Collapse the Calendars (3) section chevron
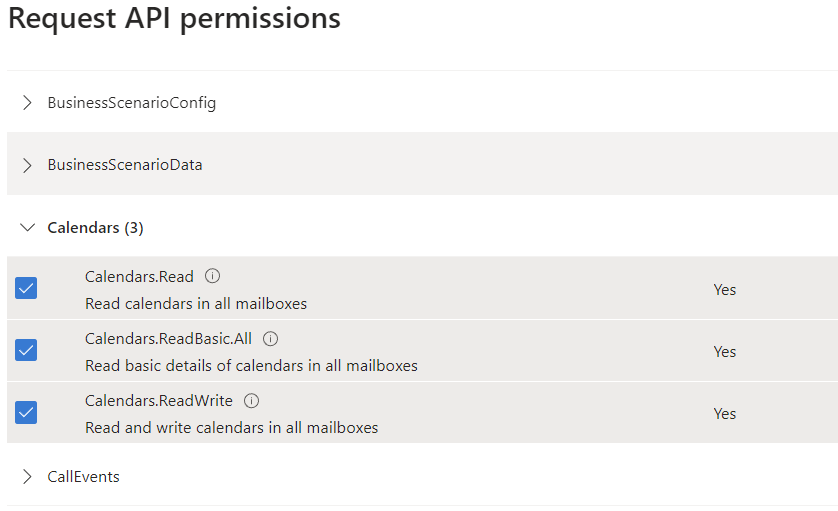 click(x=27, y=228)
